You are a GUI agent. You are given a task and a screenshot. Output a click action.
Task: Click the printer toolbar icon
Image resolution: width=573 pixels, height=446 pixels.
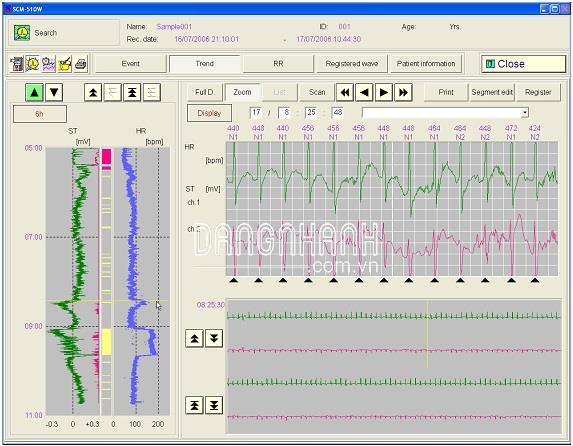pyautogui.click(x=80, y=64)
